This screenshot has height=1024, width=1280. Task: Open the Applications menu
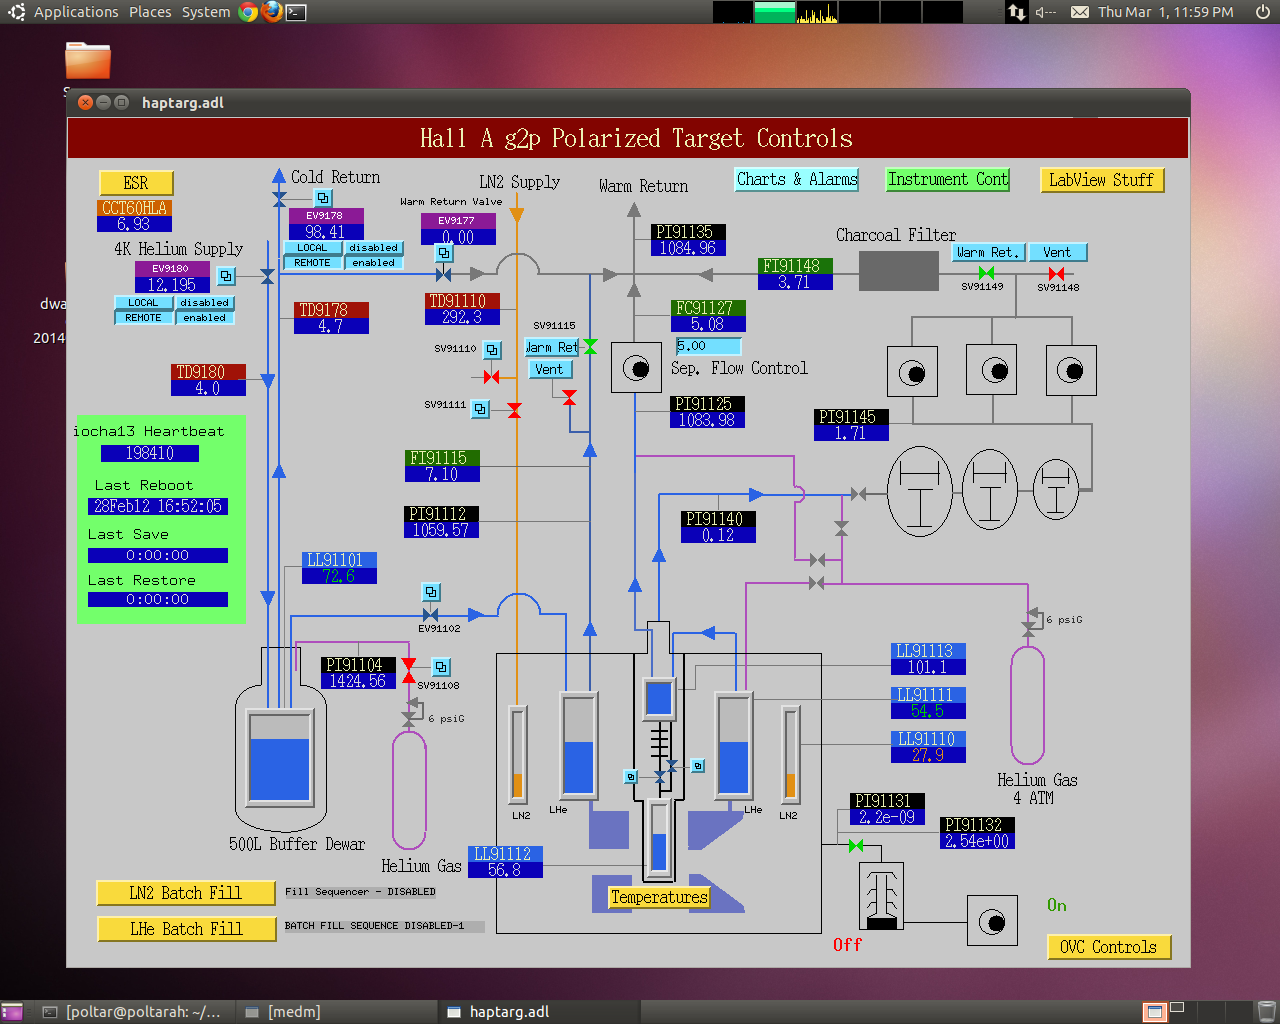pos(76,12)
